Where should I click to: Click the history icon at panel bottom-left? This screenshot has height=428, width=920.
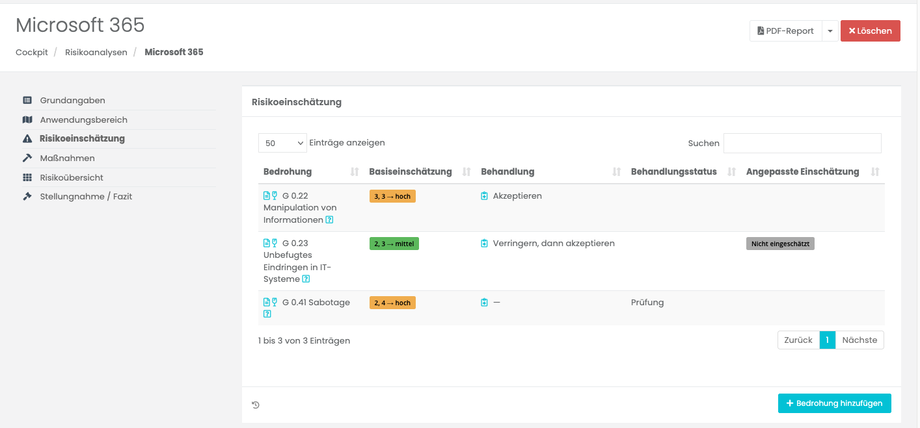coord(256,405)
